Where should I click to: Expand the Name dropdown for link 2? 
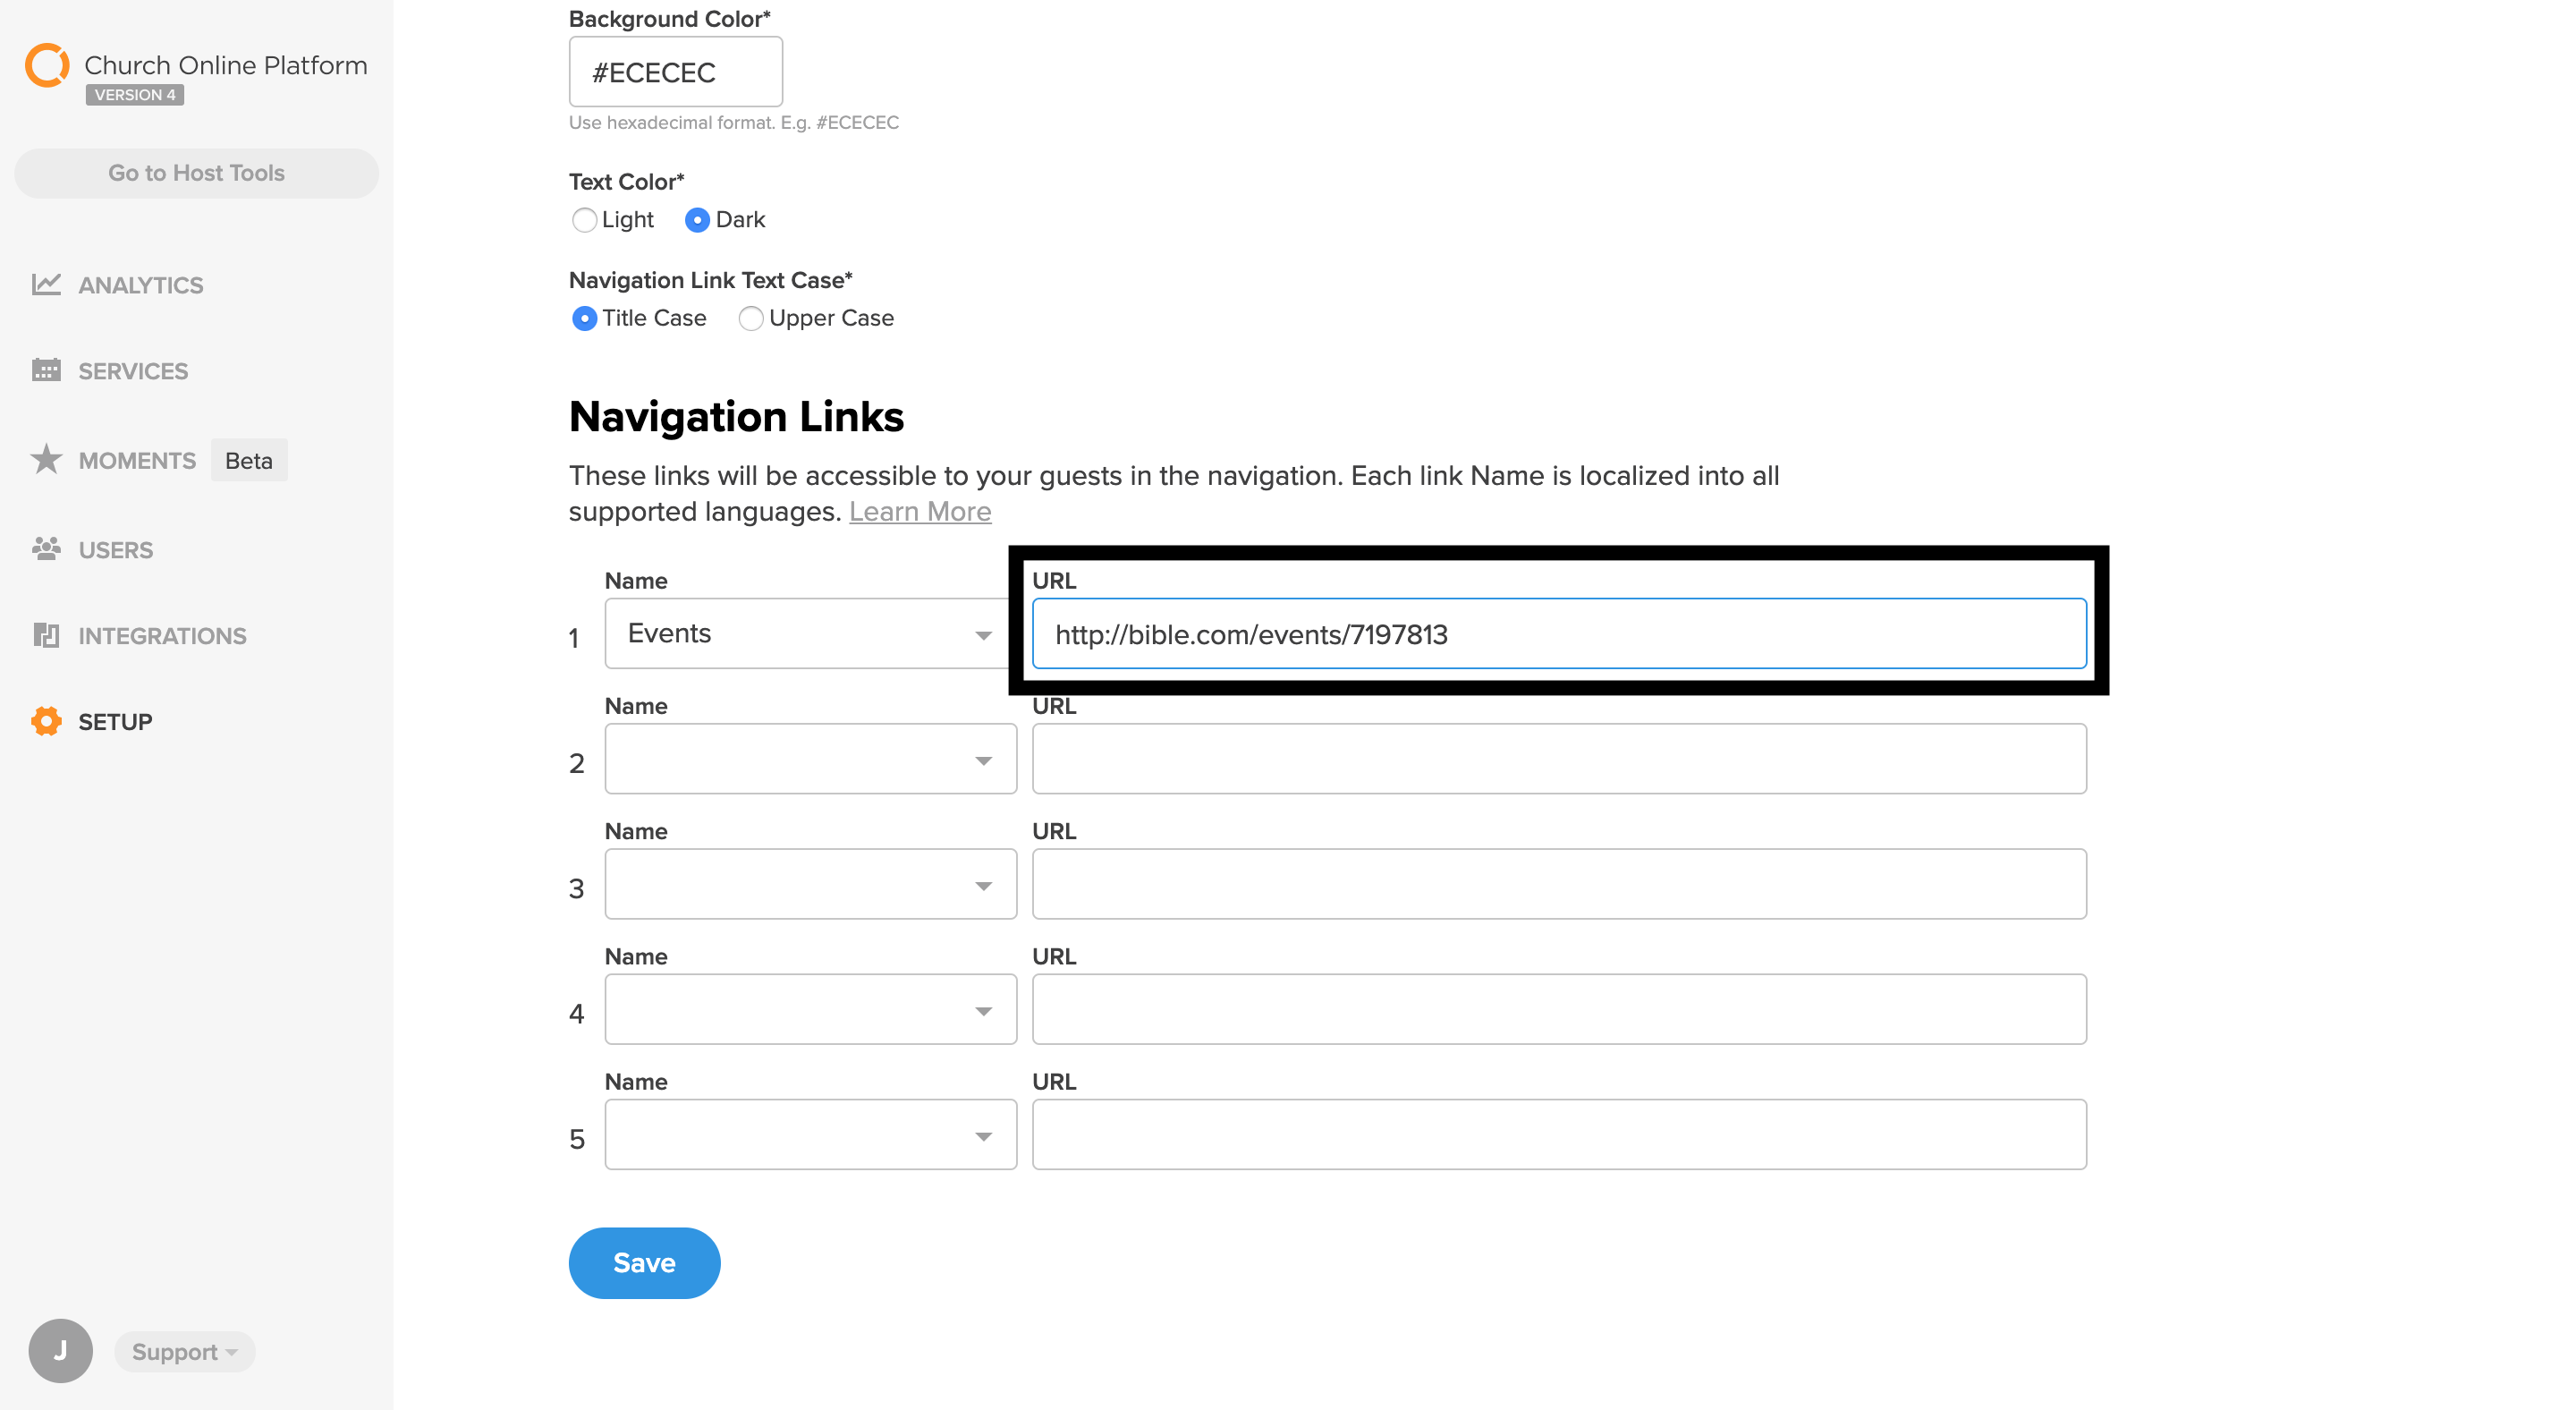810,759
